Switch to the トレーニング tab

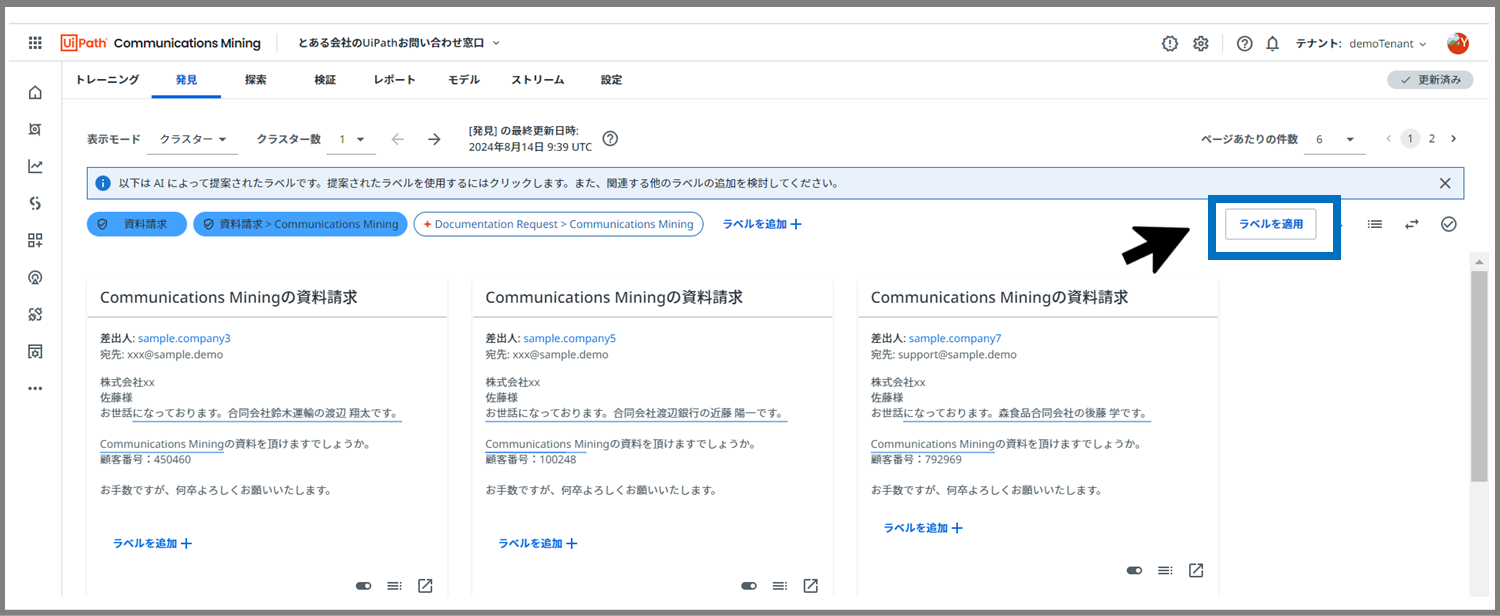107,80
